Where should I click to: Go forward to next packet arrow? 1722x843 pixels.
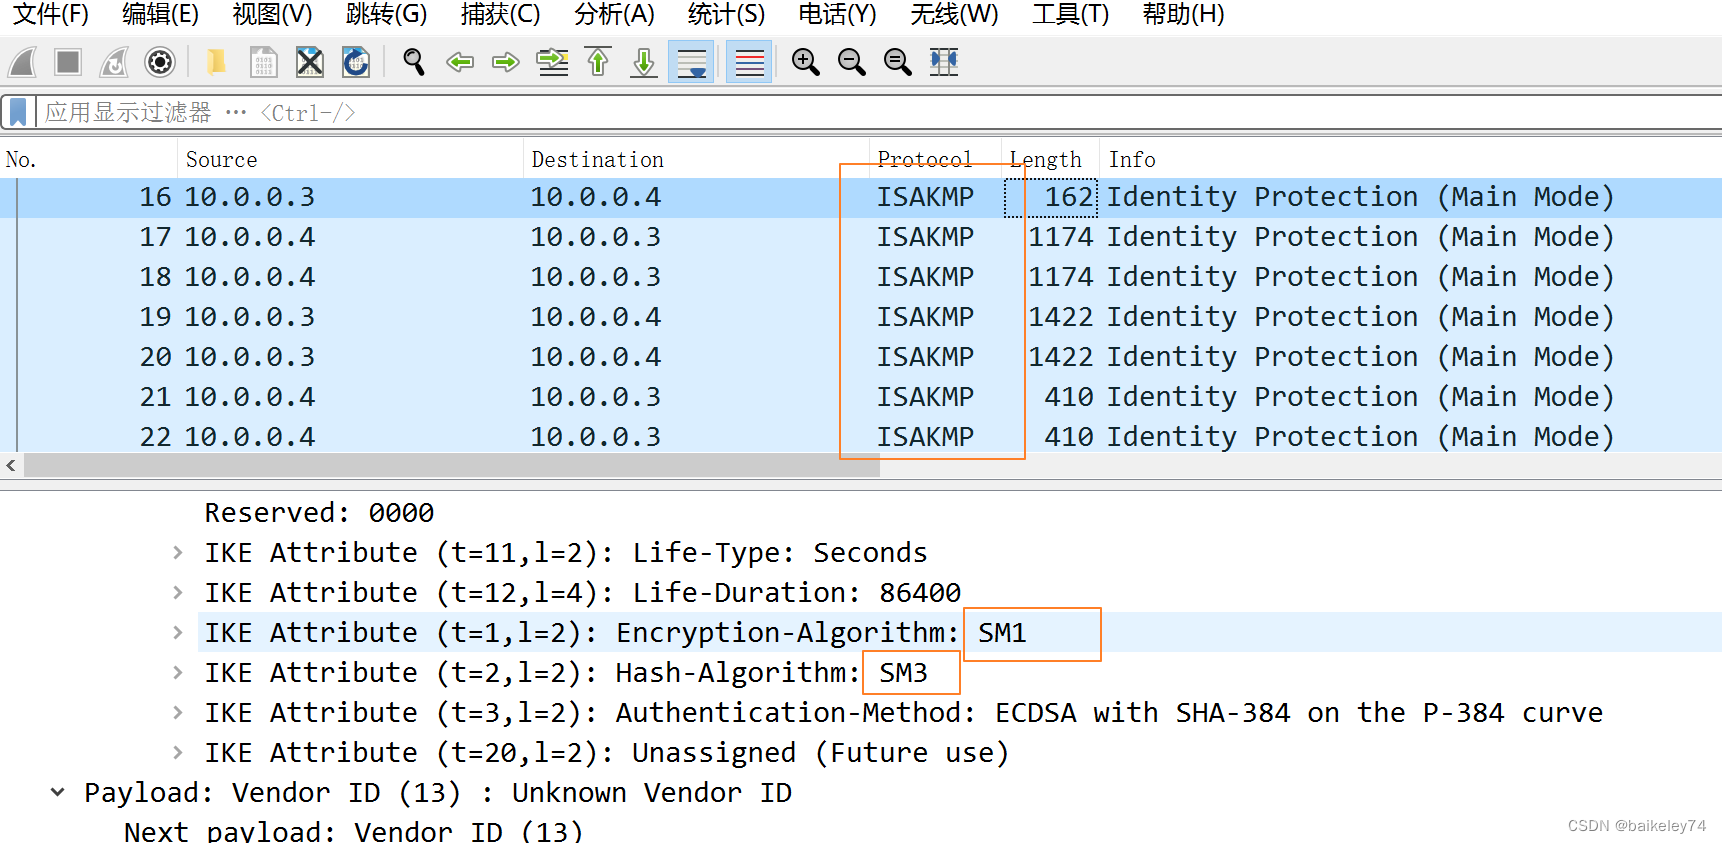(x=506, y=62)
